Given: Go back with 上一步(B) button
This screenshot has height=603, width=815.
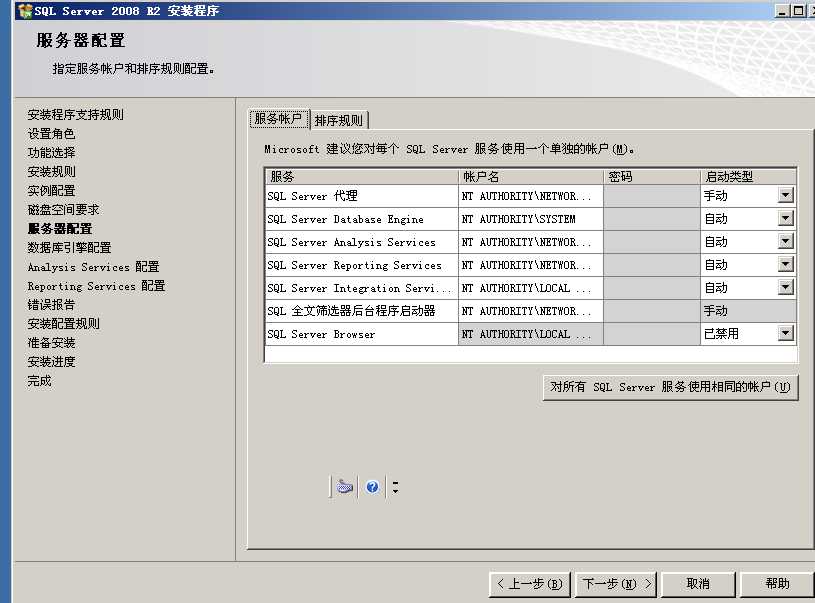Looking at the screenshot, I should pyautogui.click(x=530, y=584).
